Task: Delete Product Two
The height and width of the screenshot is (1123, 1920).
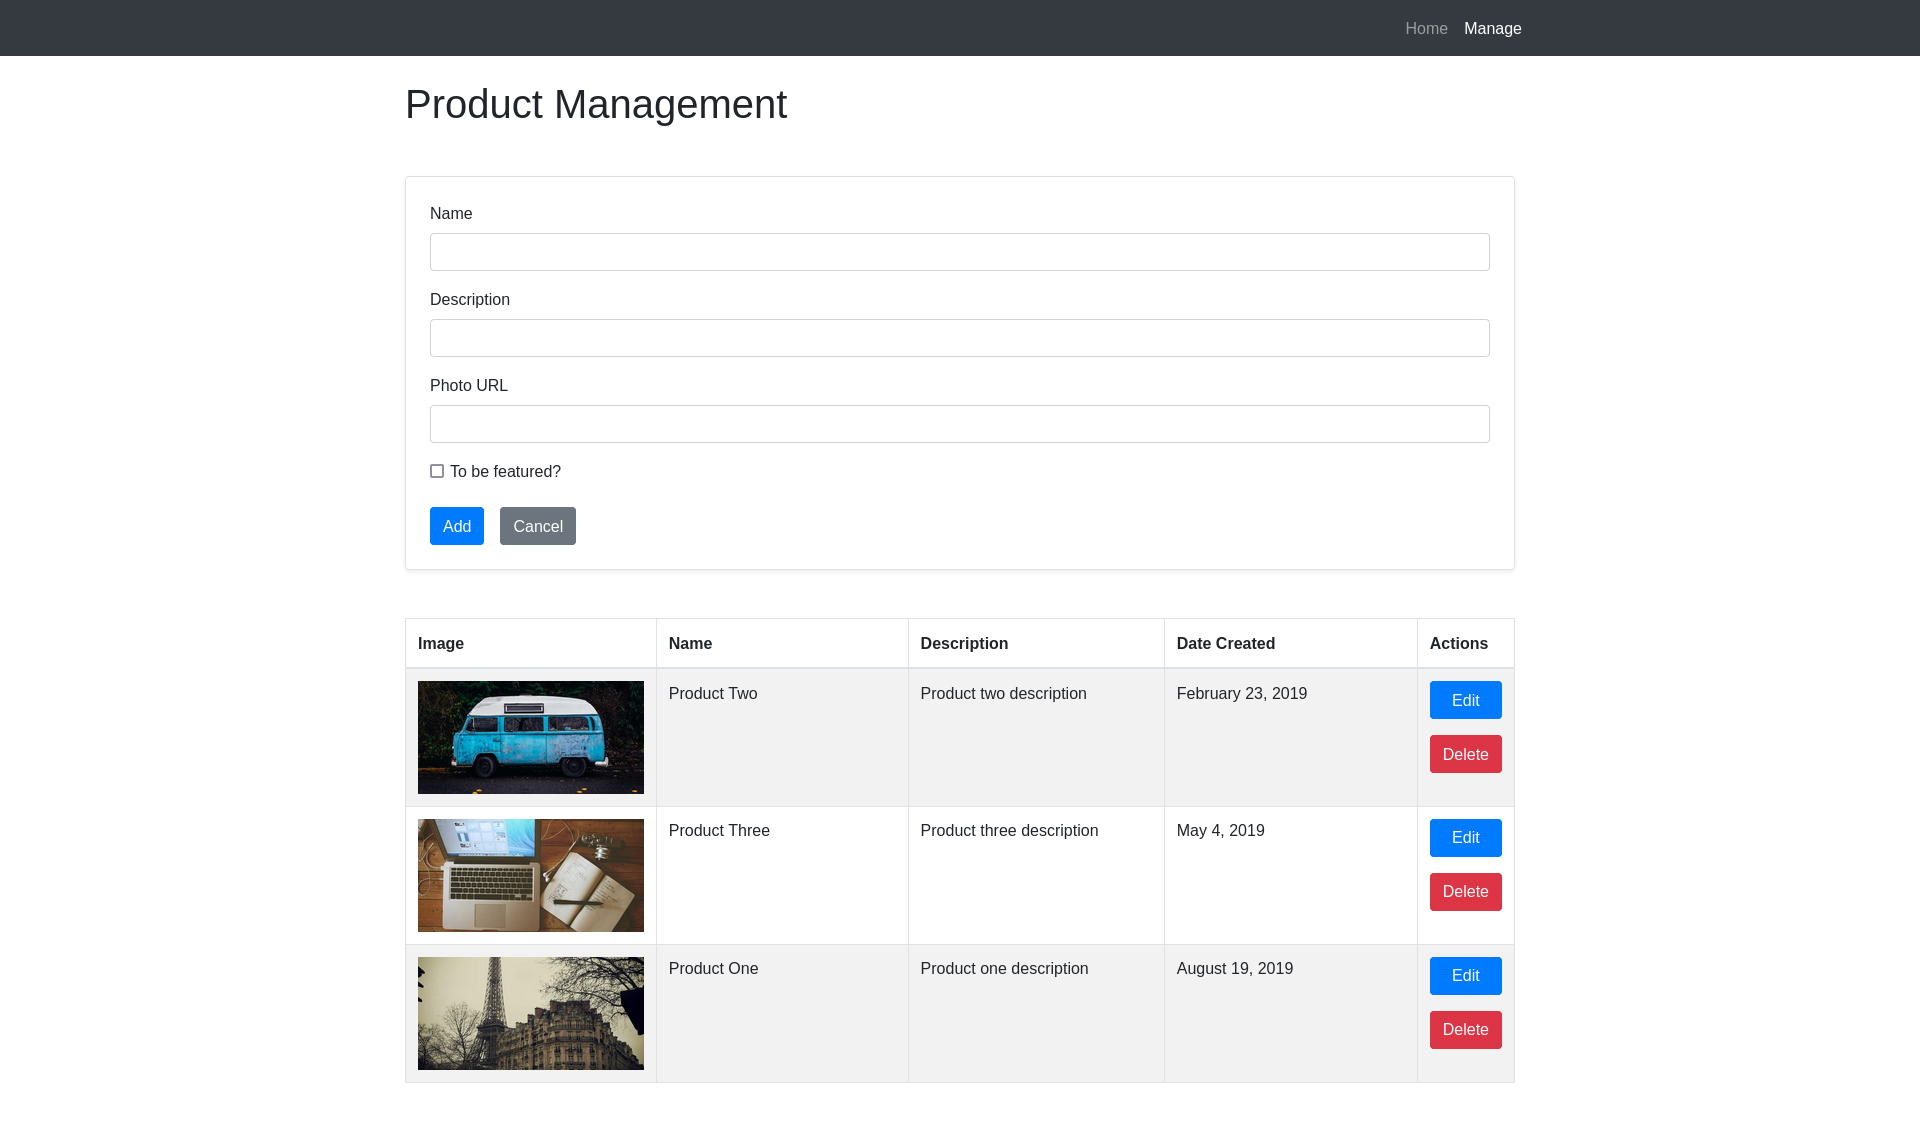Action: (1465, 754)
